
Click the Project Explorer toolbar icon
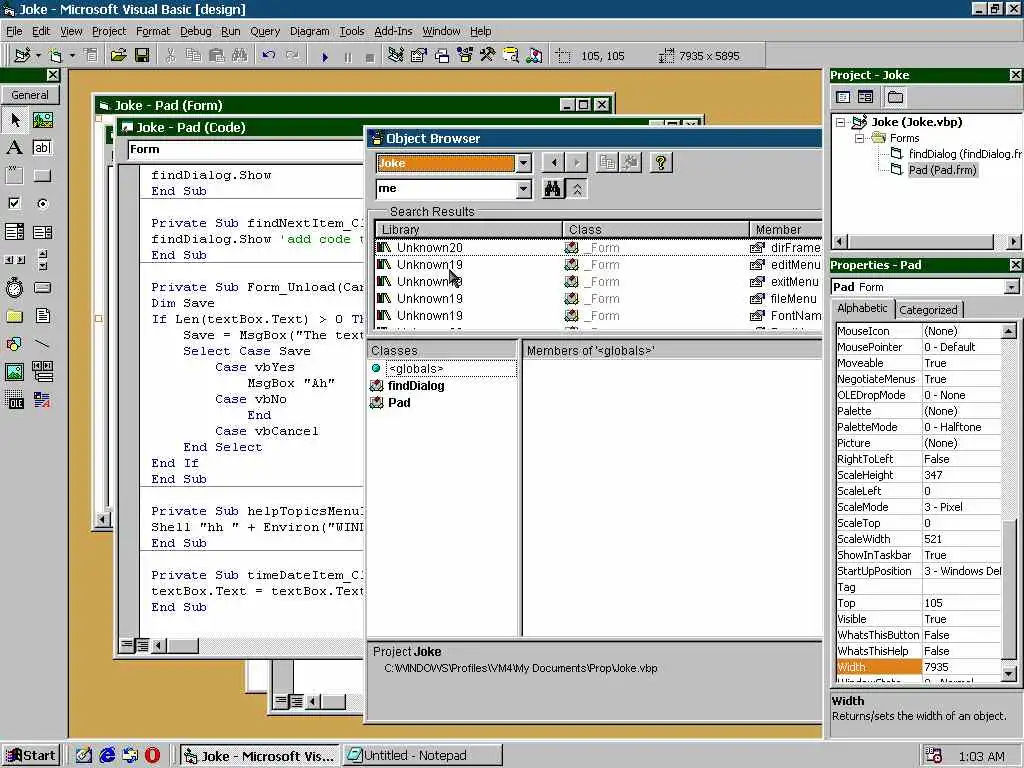(x=395, y=56)
